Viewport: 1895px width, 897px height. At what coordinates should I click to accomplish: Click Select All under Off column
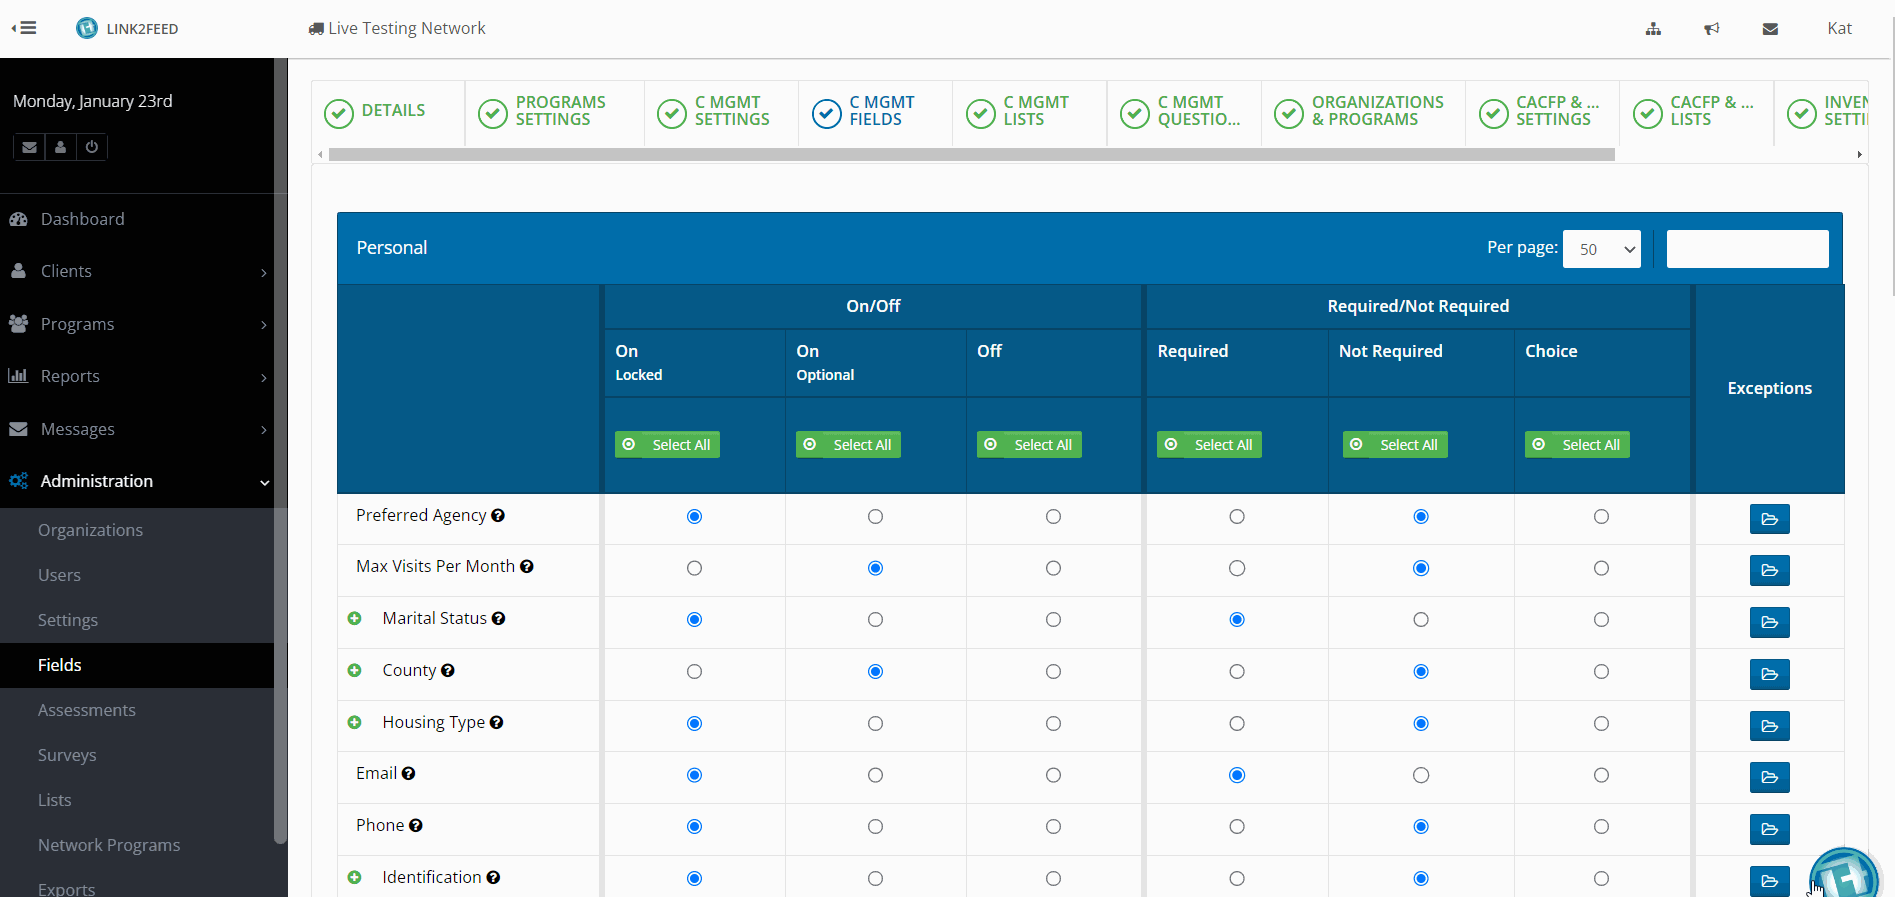[x=1029, y=445]
